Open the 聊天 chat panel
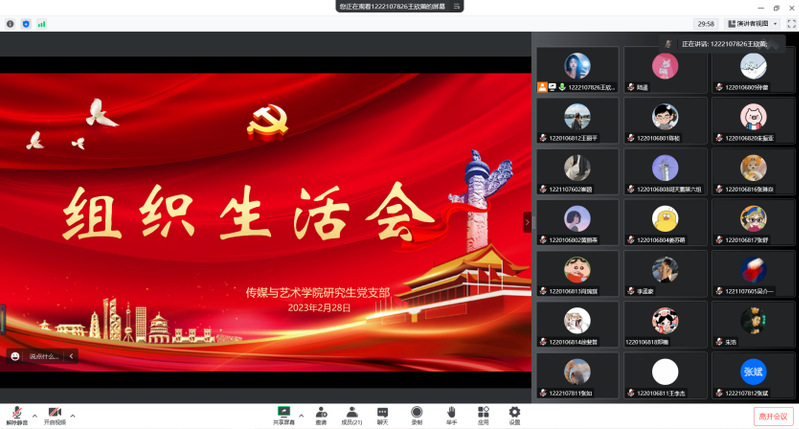The width and height of the screenshot is (799, 429). [x=382, y=413]
